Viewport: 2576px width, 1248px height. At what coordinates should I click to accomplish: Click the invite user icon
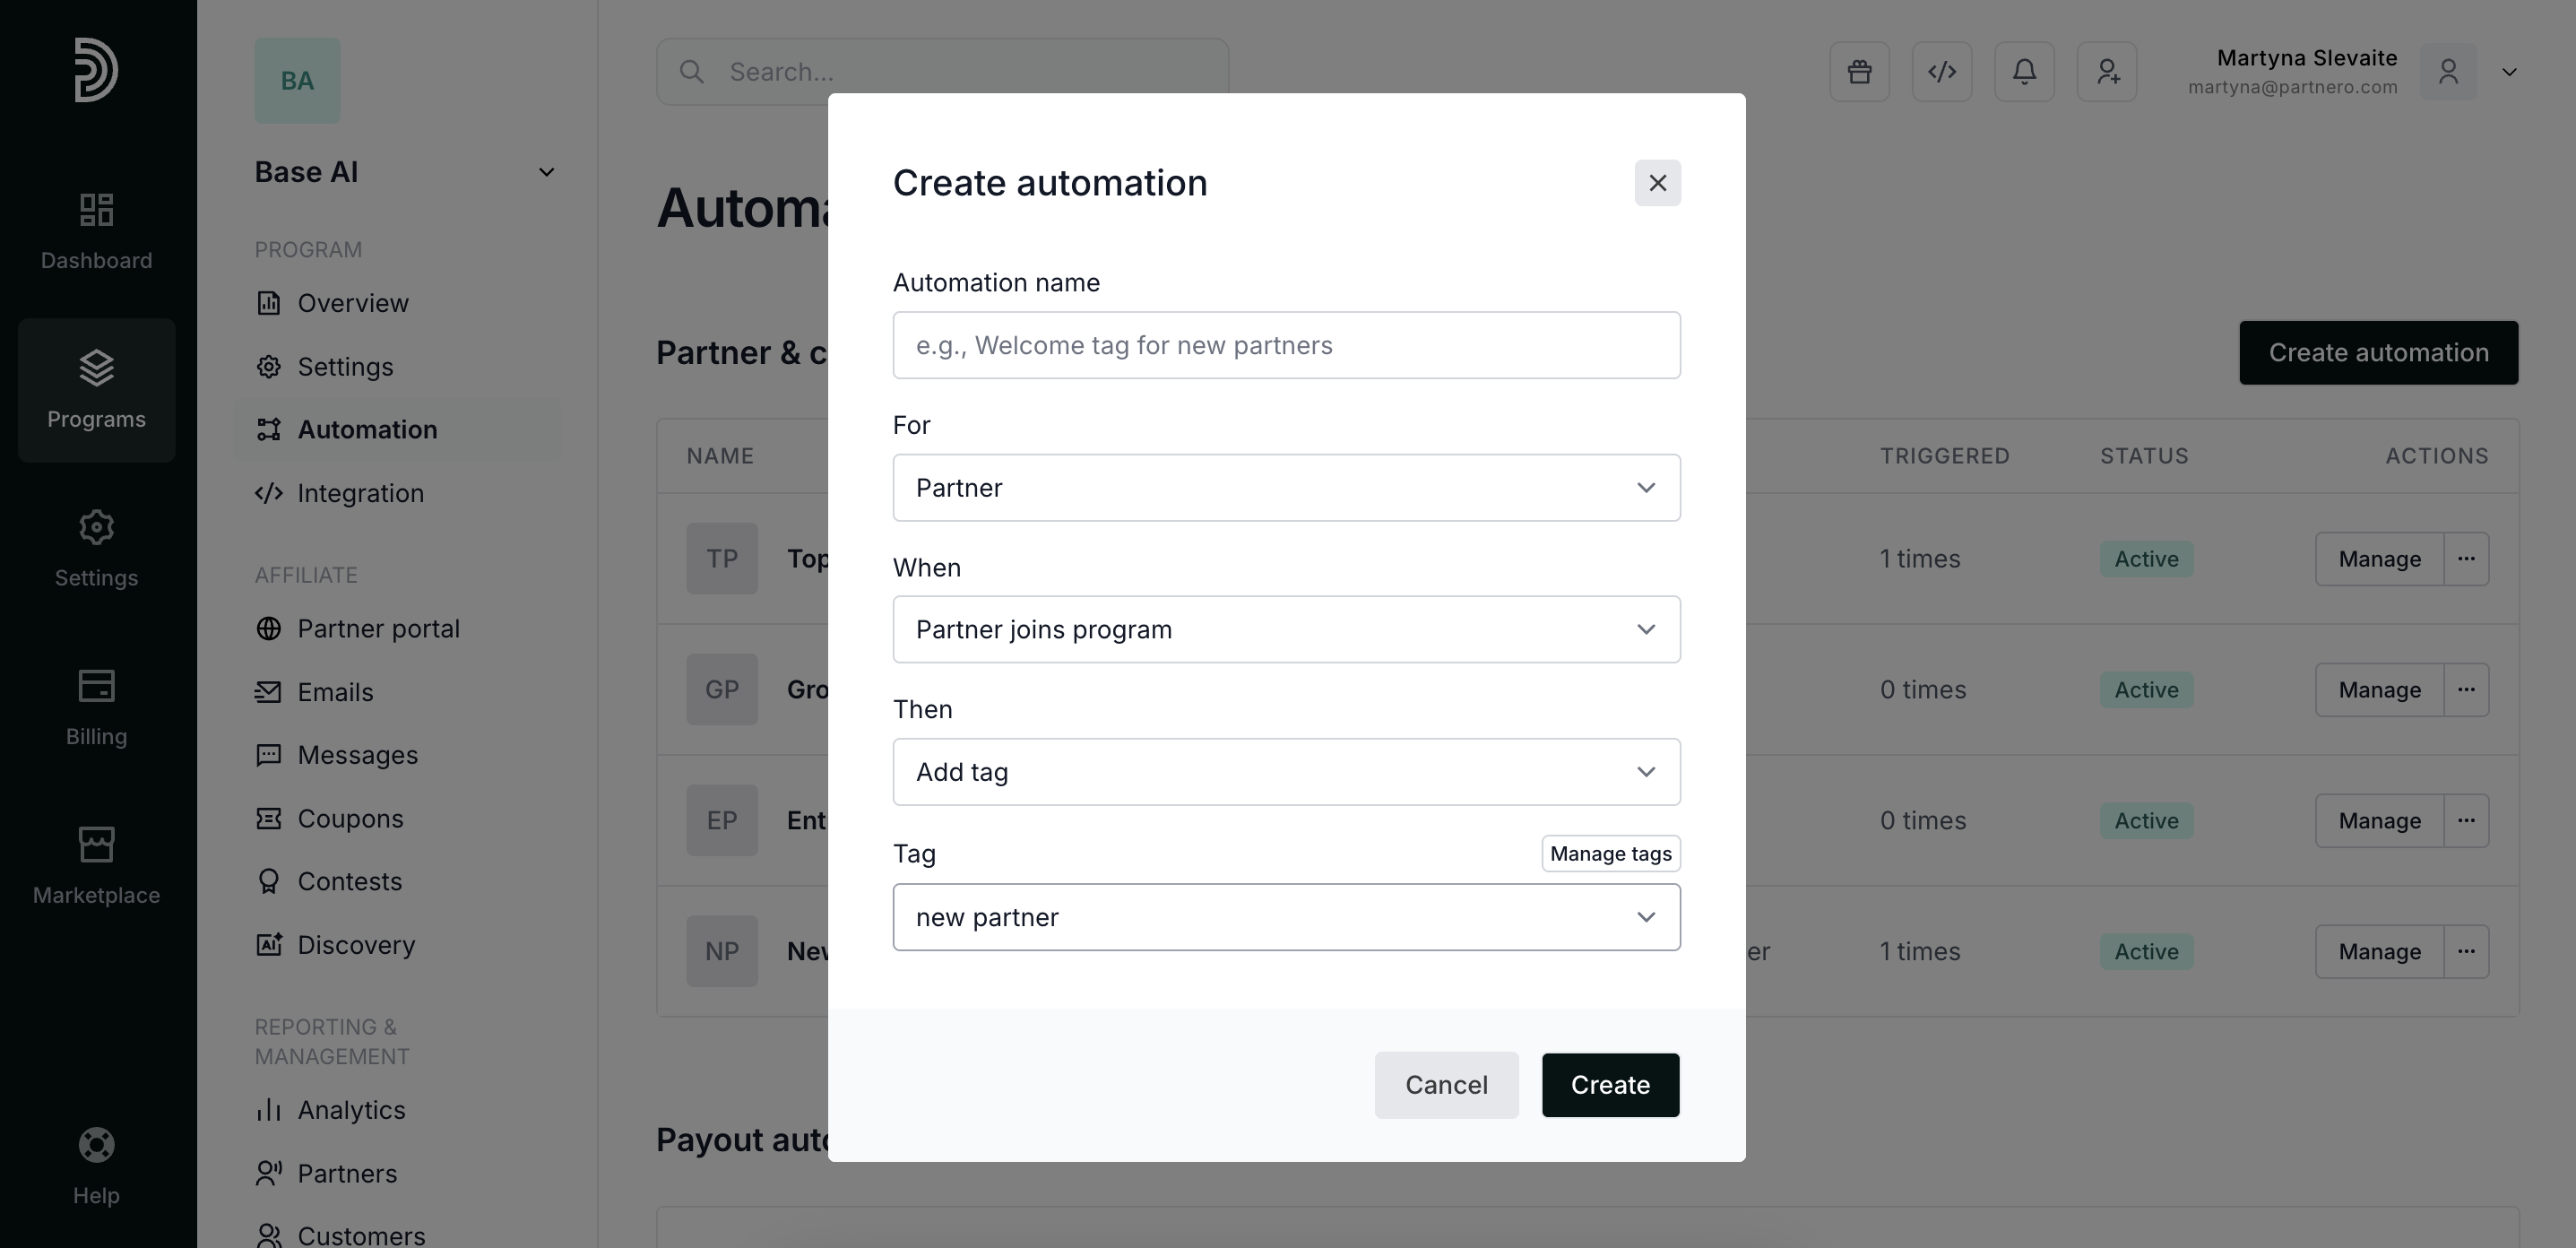[x=2107, y=72]
